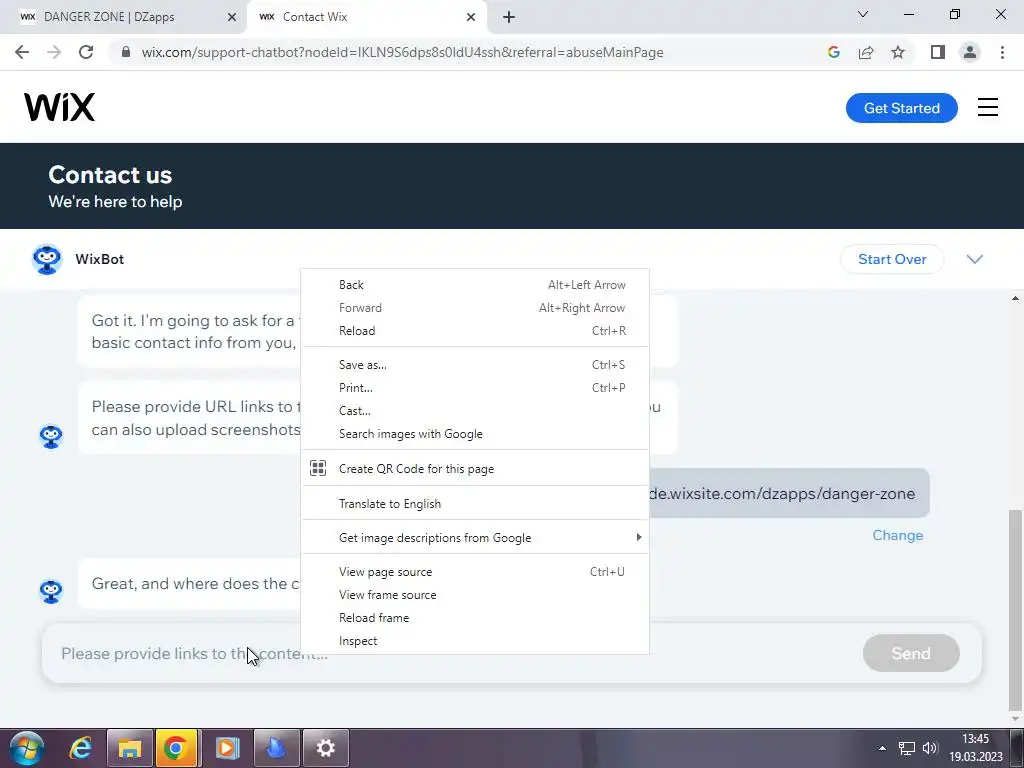Click the Chrome taskbar icon
Screen dimensions: 1024x768
pyautogui.click(x=176, y=748)
